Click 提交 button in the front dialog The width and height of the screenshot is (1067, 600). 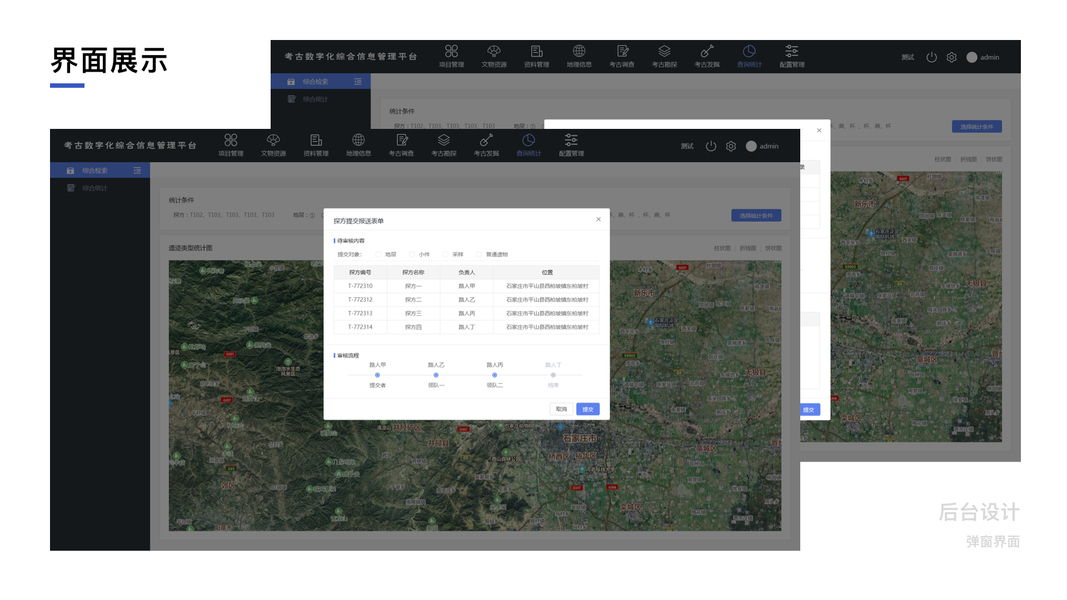(588, 410)
